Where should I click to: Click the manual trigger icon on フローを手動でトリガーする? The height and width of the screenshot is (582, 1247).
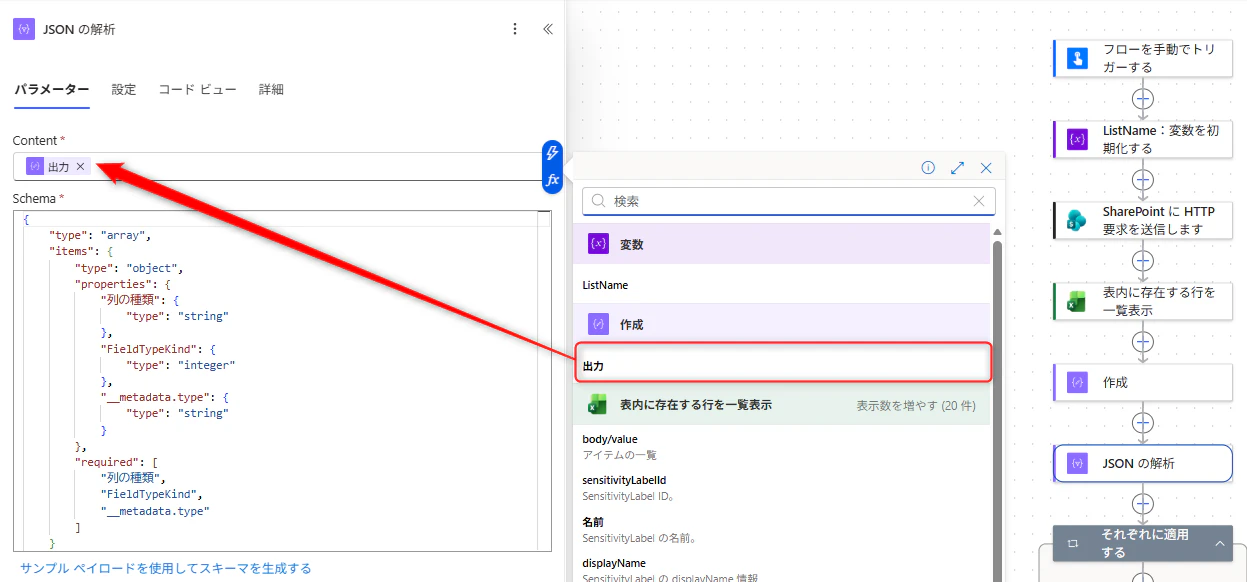click(1077, 58)
